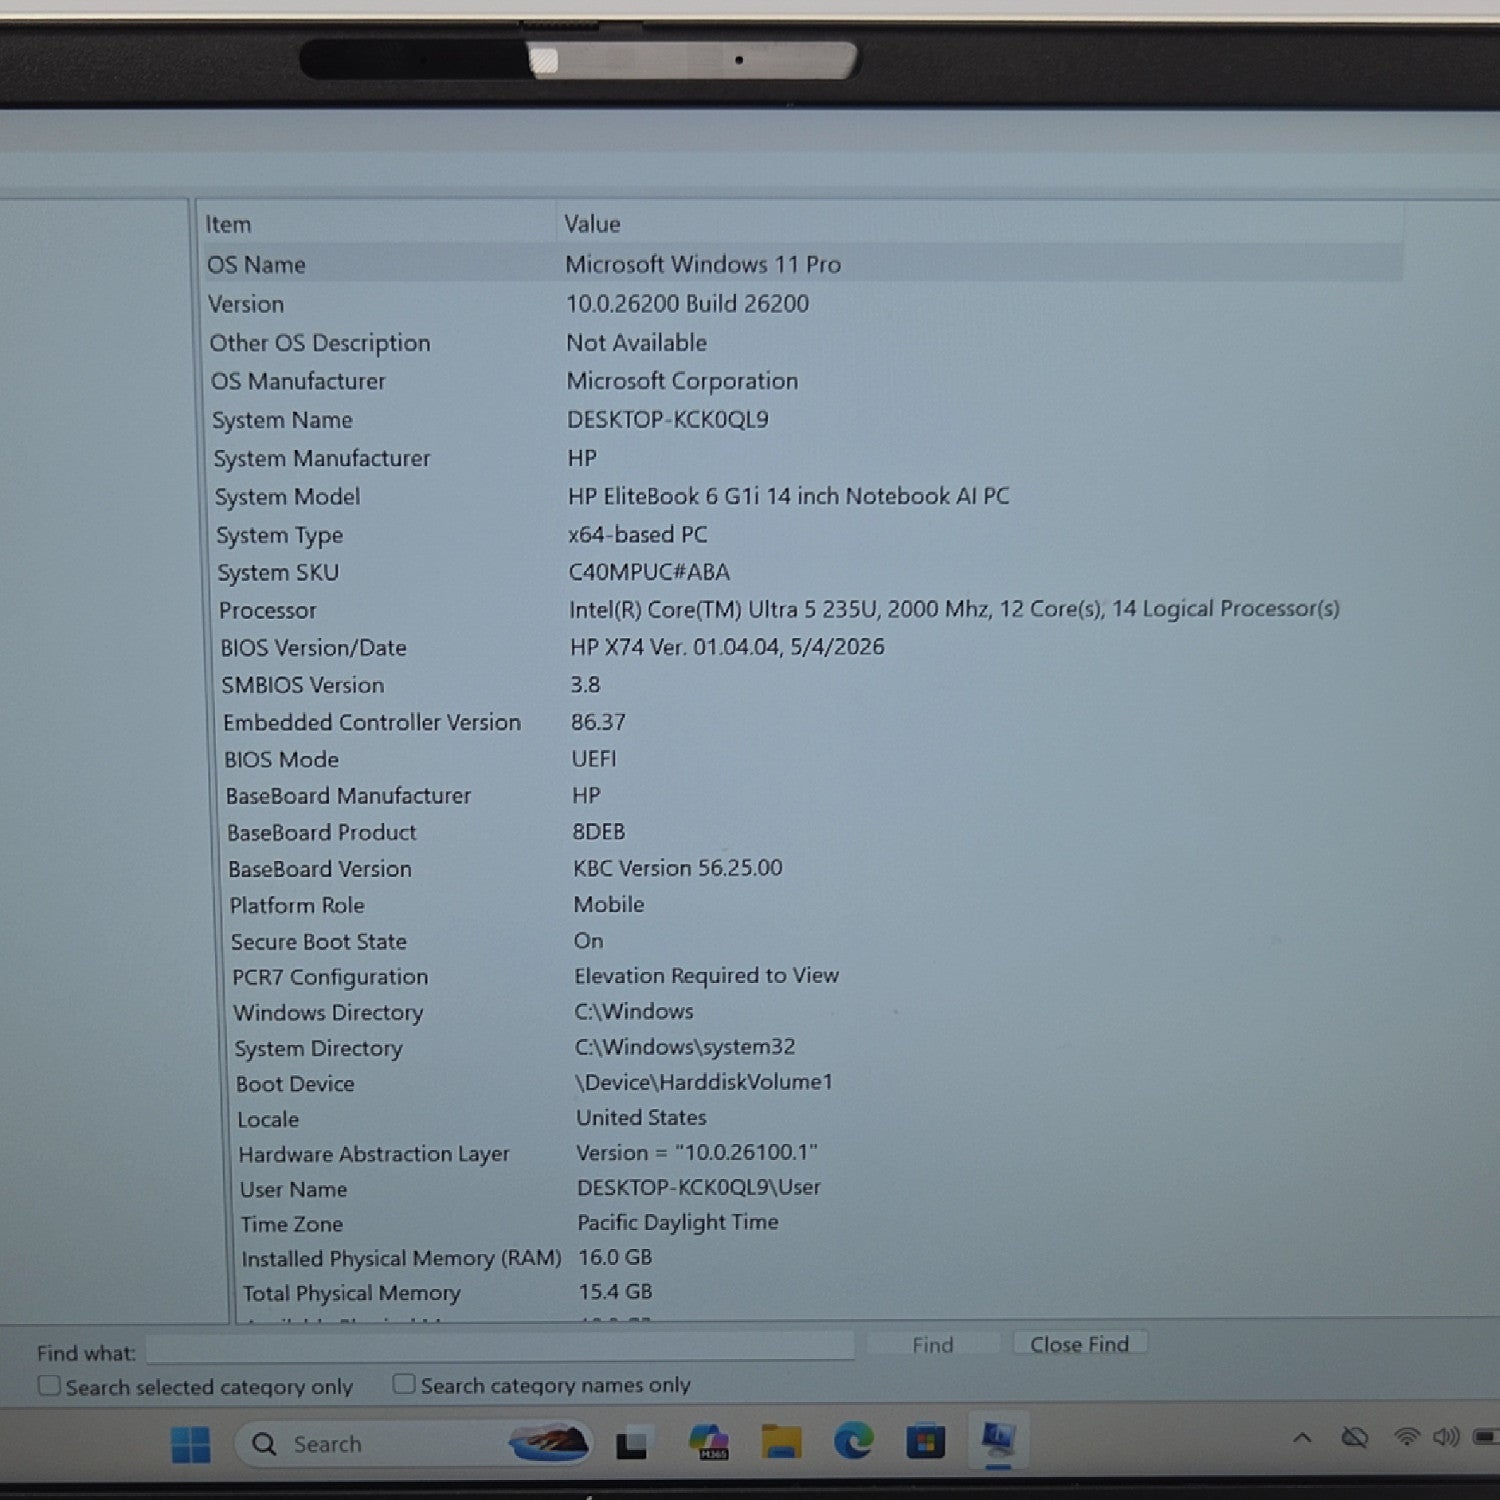
Task: Click the volume speaker tray icon
Action: coord(1446,1437)
